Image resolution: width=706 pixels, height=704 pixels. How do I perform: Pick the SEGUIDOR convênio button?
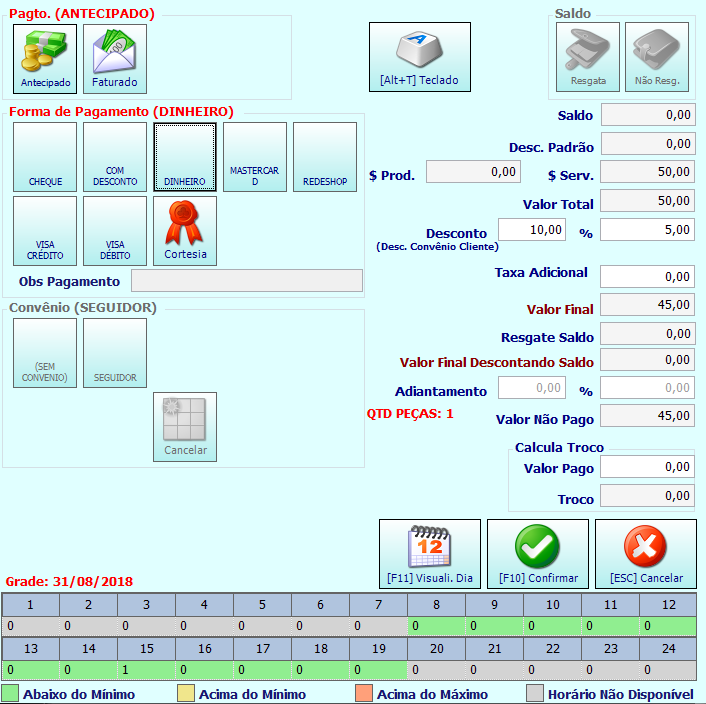pos(115,353)
